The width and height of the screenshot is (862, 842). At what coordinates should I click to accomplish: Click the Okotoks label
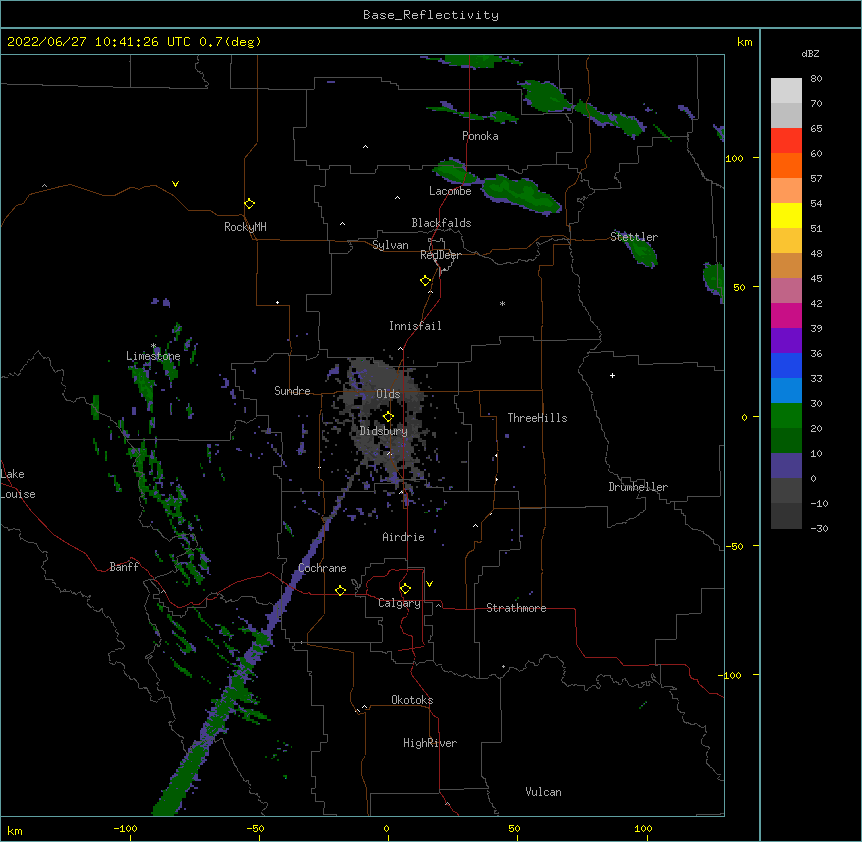[412, 700]
